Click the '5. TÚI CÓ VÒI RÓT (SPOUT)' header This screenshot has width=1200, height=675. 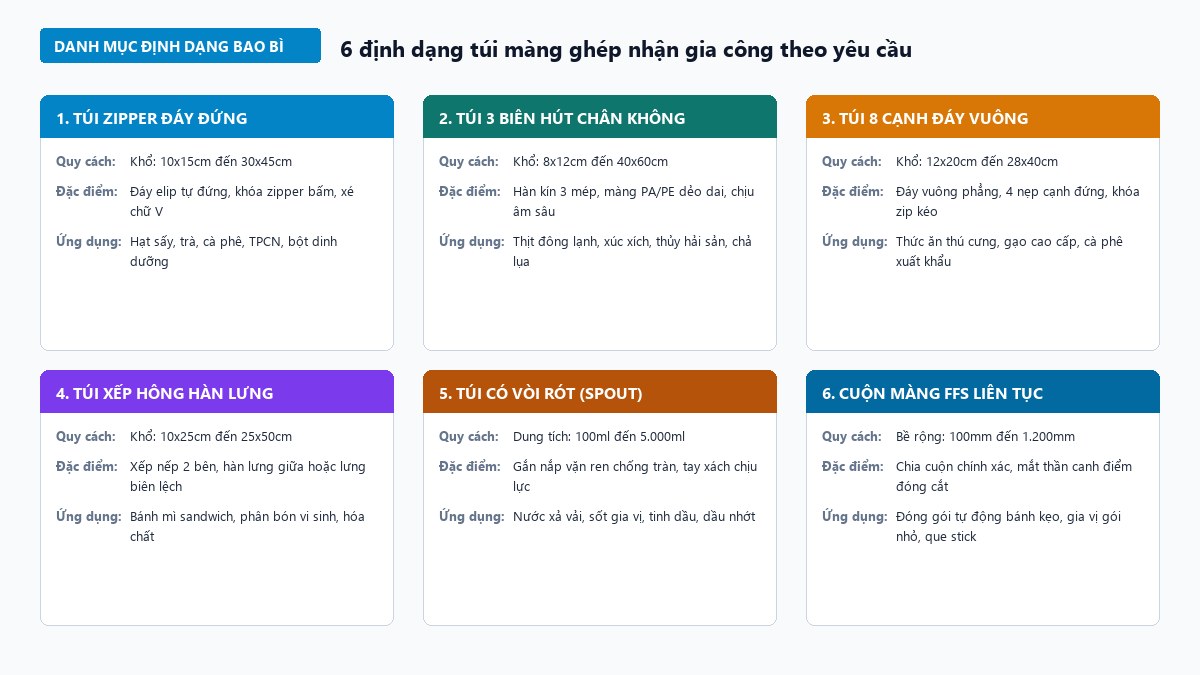pyautogui.click(x=600, y=392)
